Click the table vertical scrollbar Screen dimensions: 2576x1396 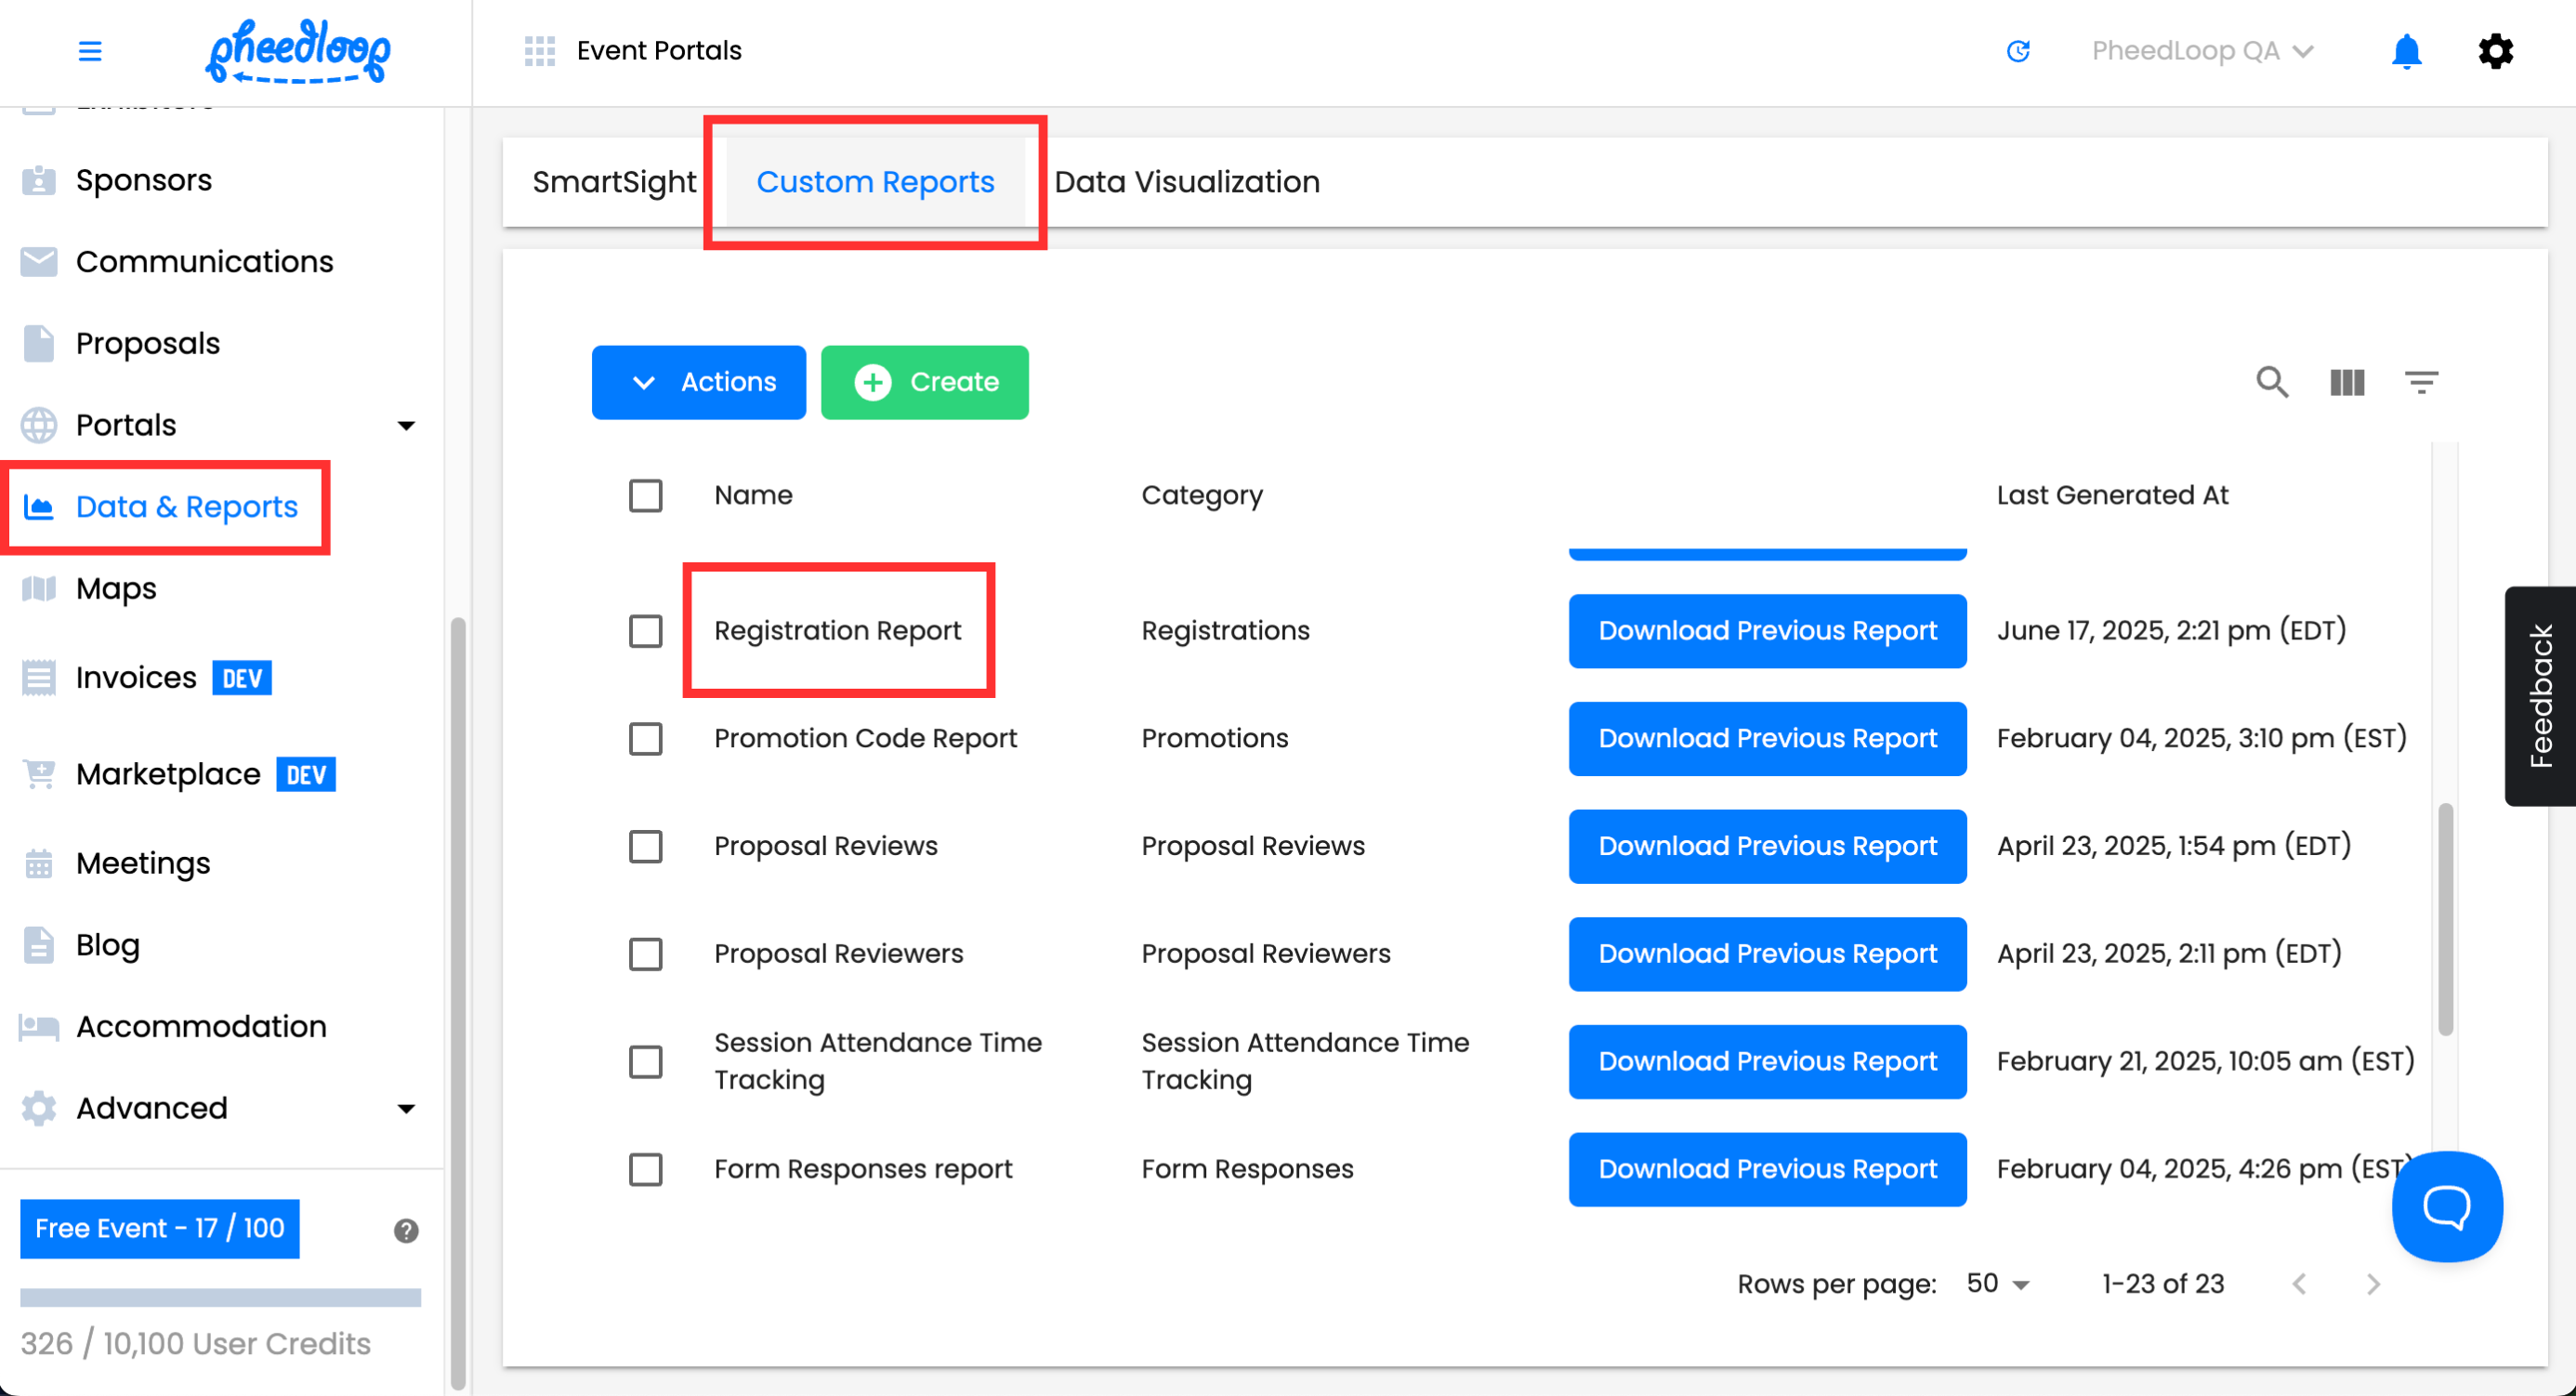(2445, 918)
